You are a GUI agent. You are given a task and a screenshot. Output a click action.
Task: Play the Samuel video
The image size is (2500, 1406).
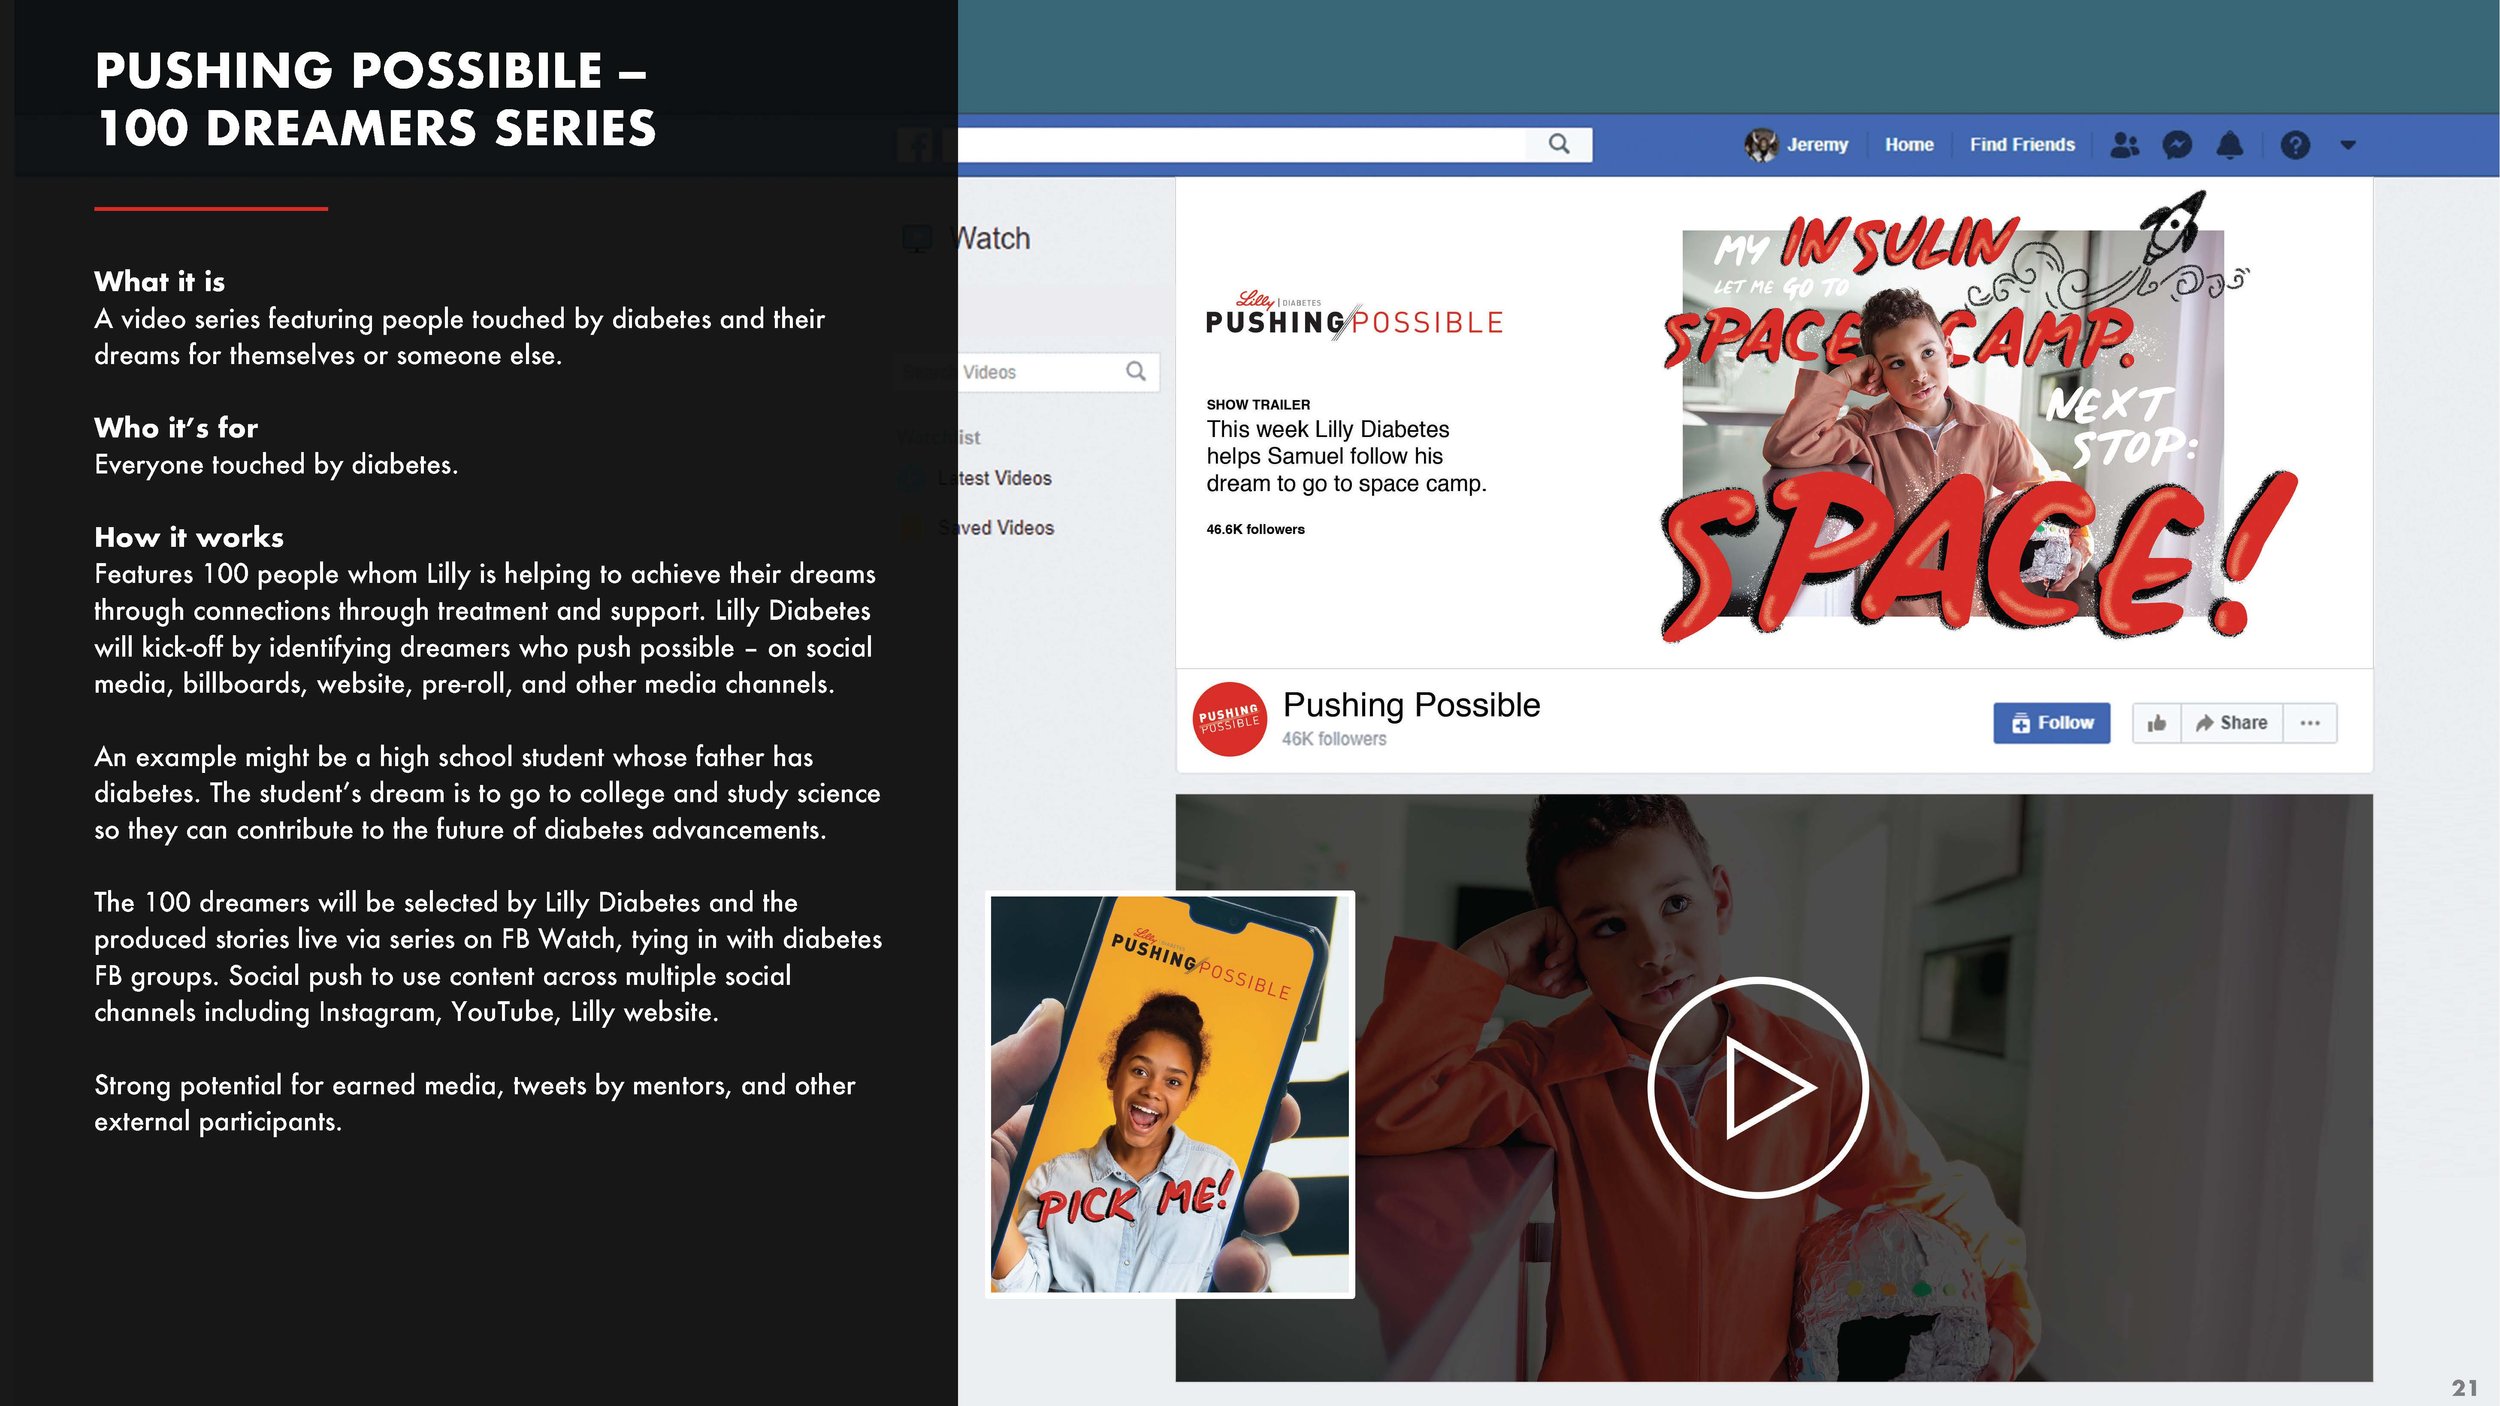point(1758,1087)
